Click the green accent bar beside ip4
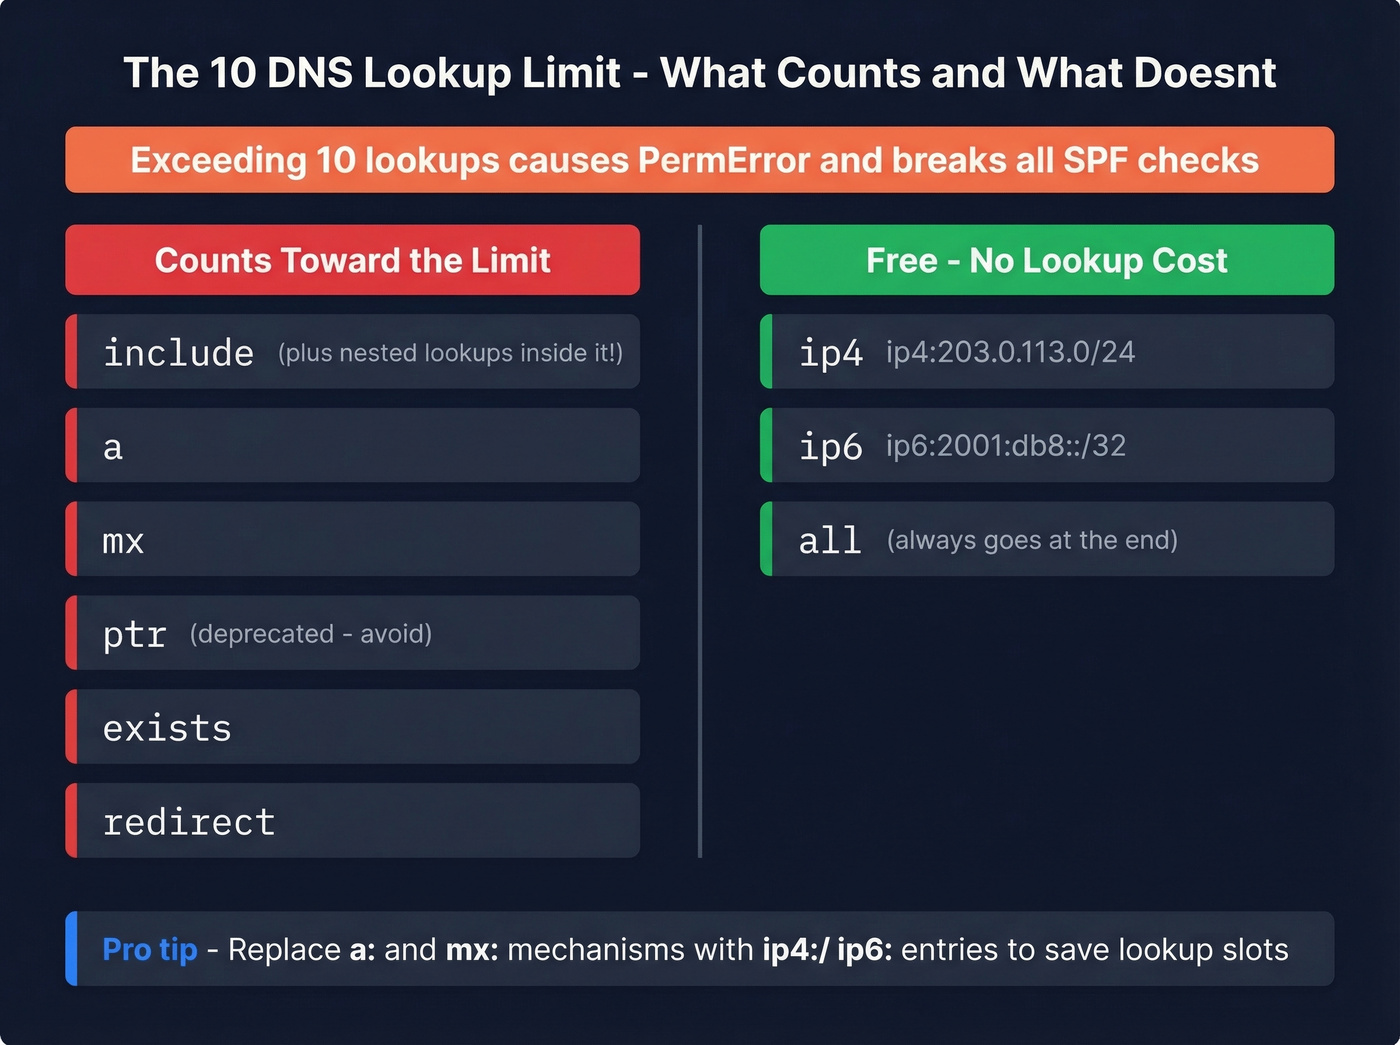This screenshot has width=1400, height=1045. click(766, 352)
